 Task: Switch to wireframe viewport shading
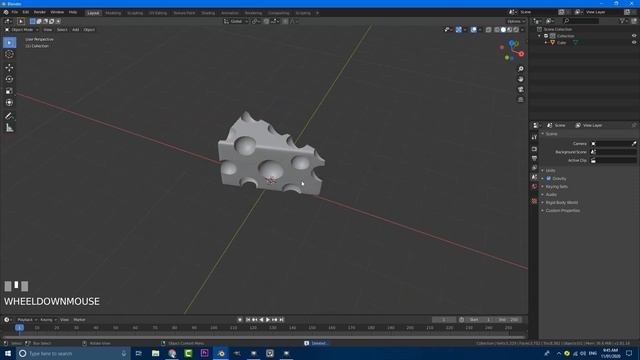pyautogui.click(x=497, y=30)
